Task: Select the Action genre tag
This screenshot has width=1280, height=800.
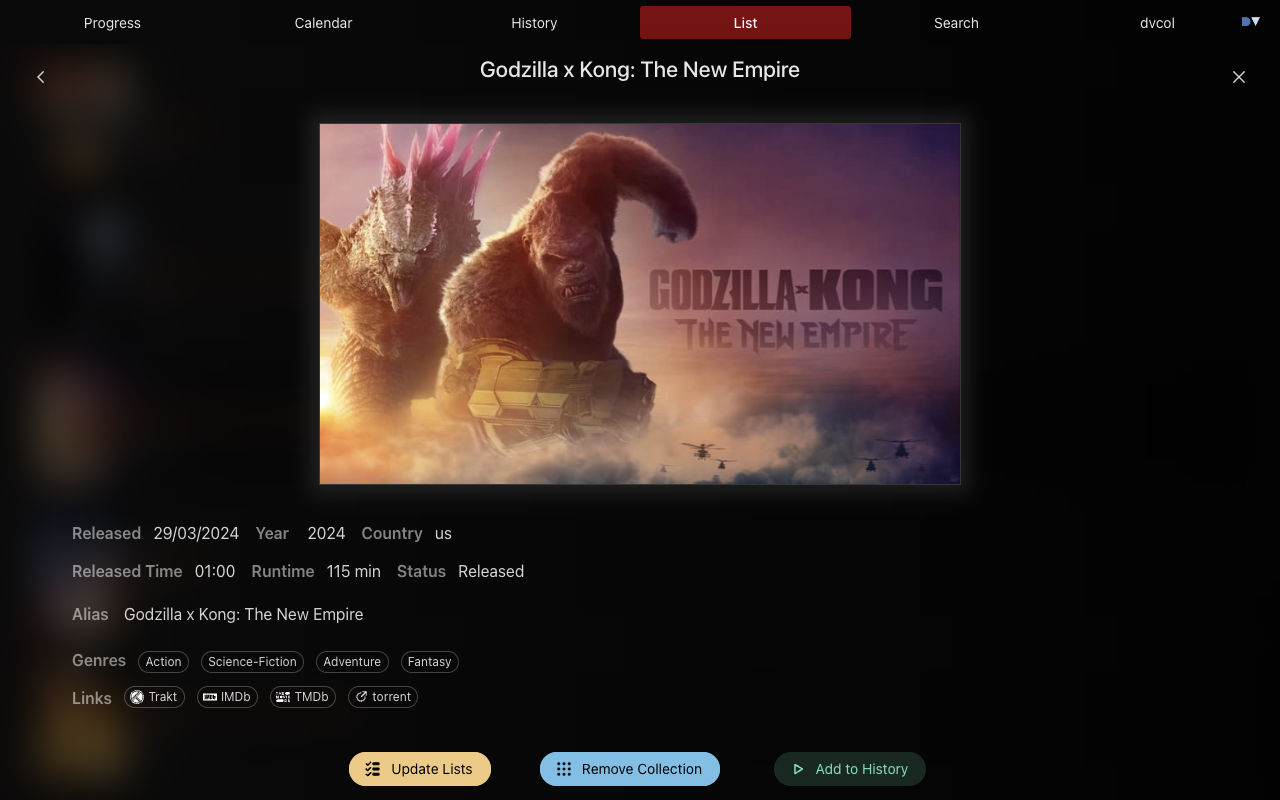Action: click(x=163, y=662)
